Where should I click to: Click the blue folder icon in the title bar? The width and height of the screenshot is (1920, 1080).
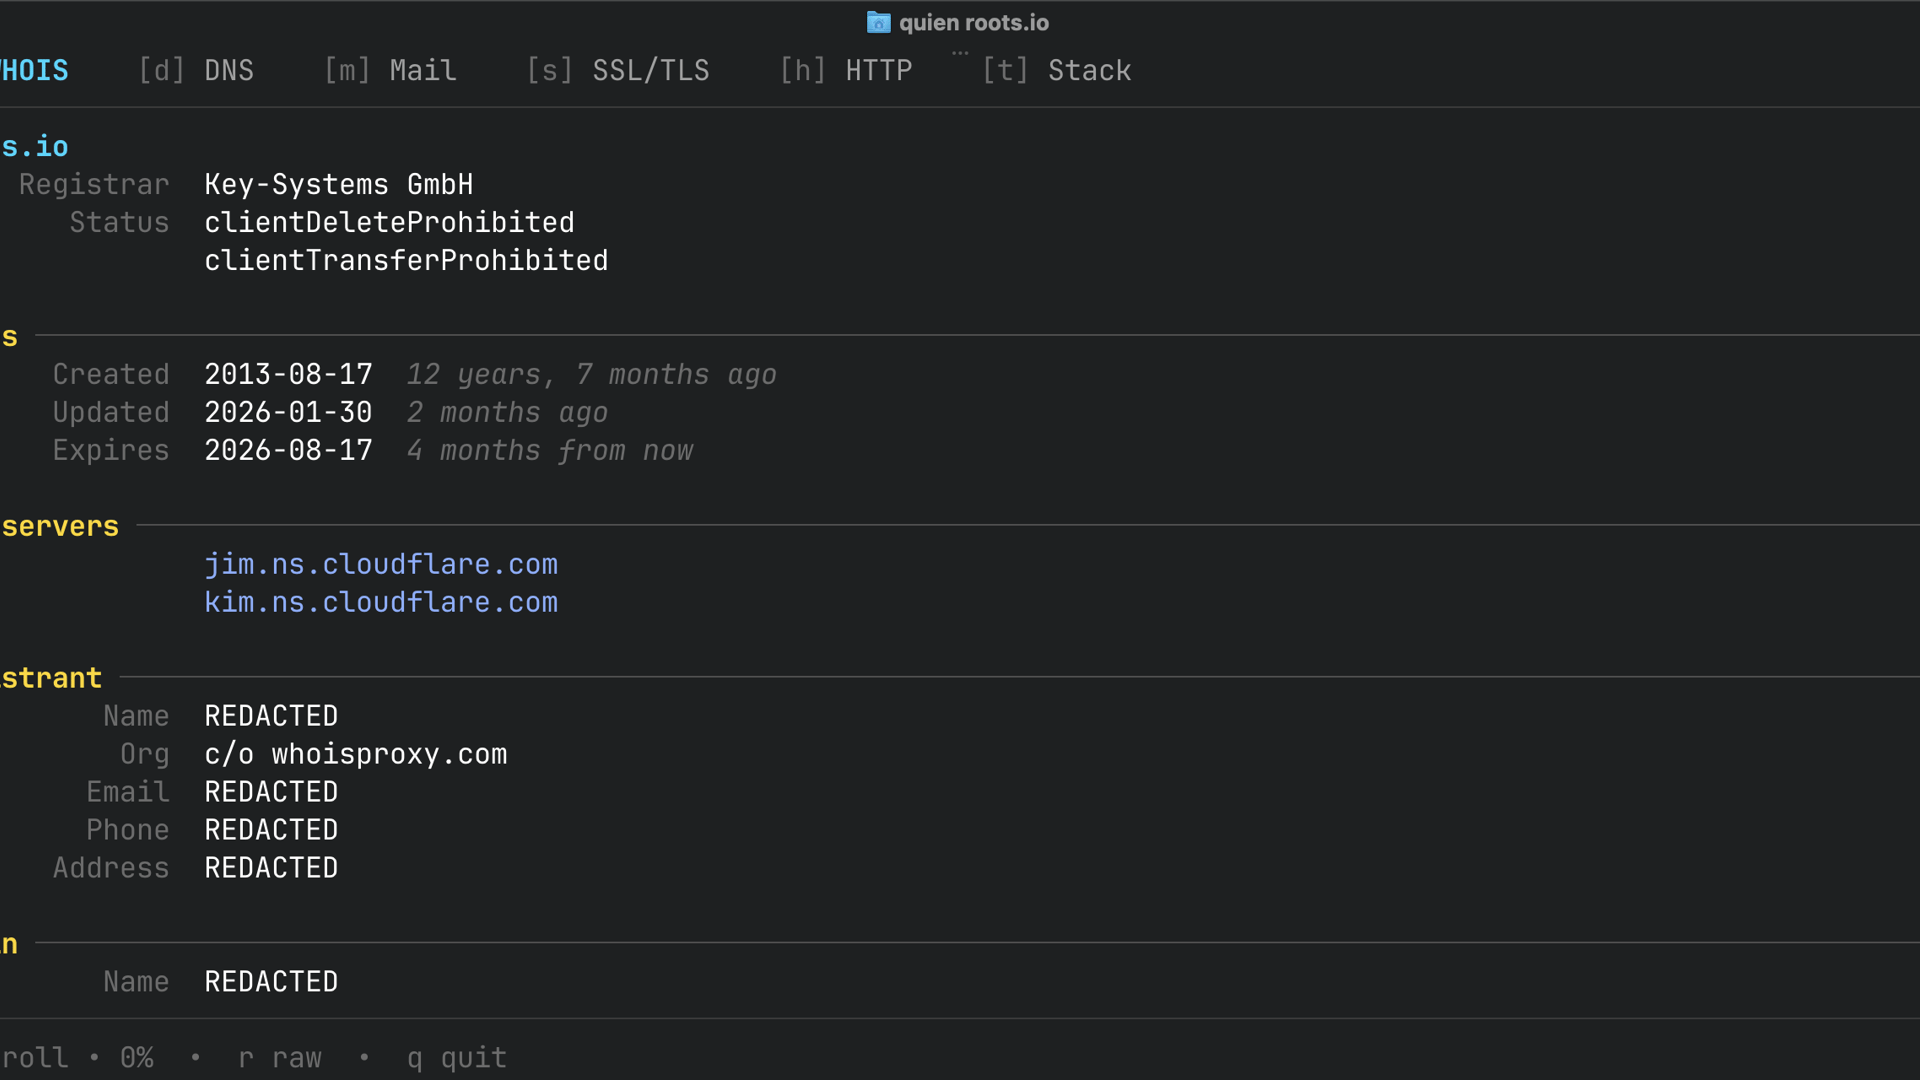[878, 22]
